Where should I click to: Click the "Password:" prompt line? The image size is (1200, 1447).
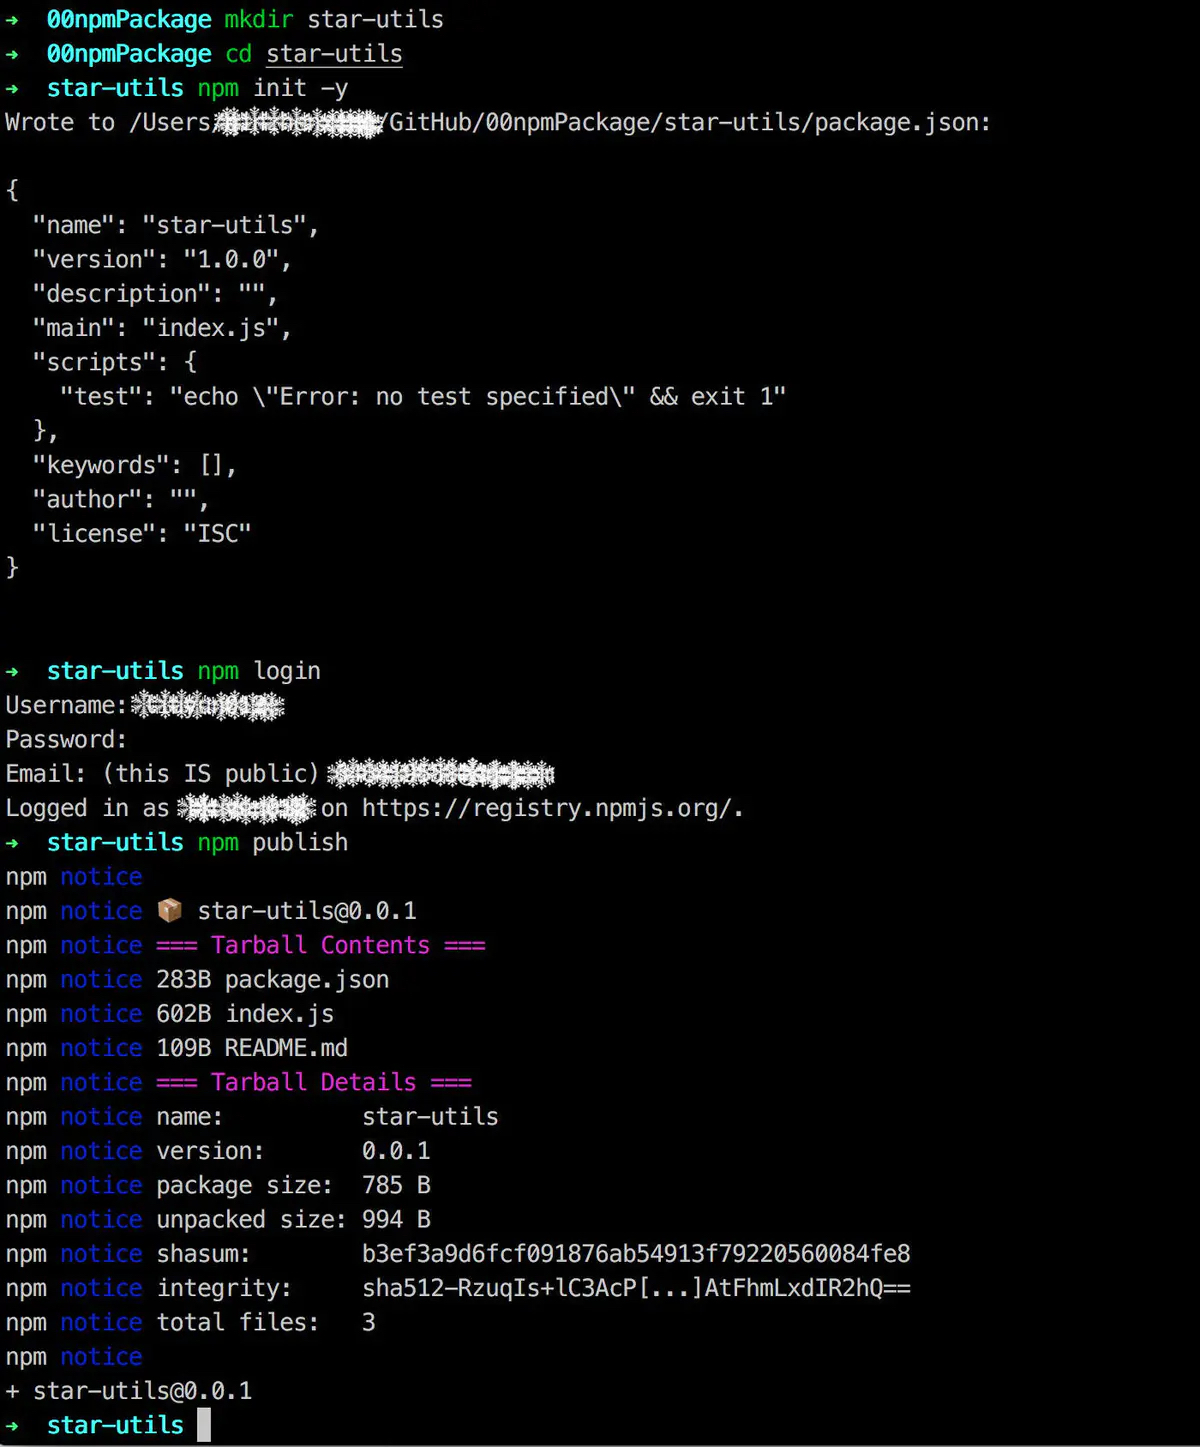(66, 740)
